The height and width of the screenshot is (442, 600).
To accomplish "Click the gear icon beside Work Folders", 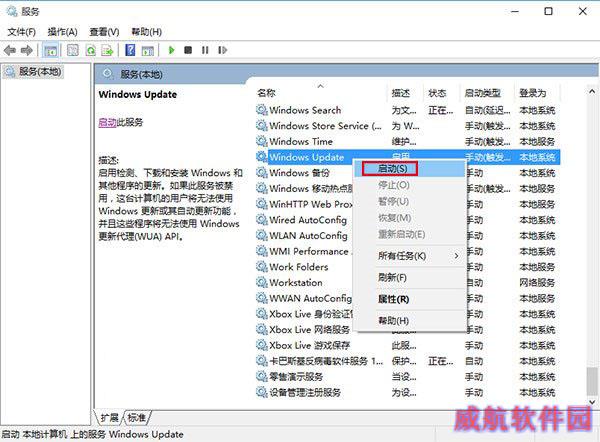I will (x=262, y=267).
